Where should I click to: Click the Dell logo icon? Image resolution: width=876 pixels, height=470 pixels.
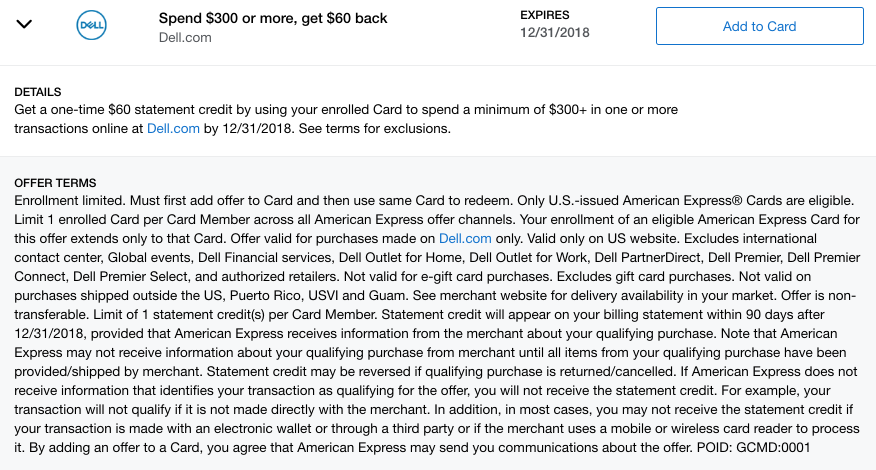(x=92, y=26)
